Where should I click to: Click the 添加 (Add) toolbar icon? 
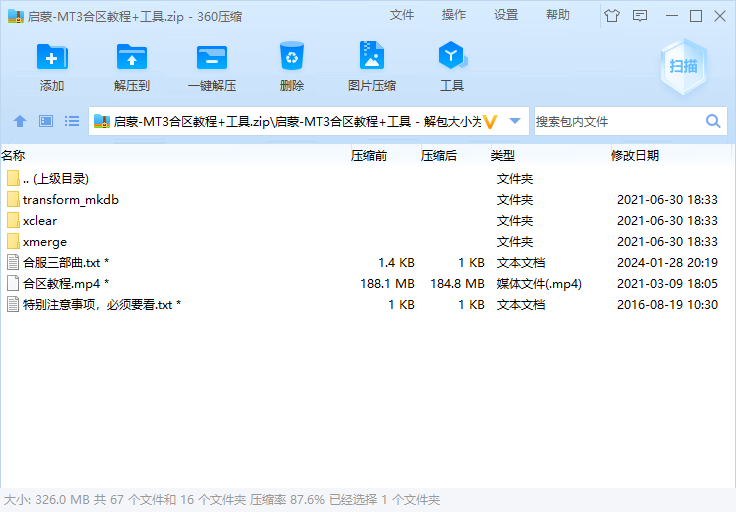click(52, 57)
